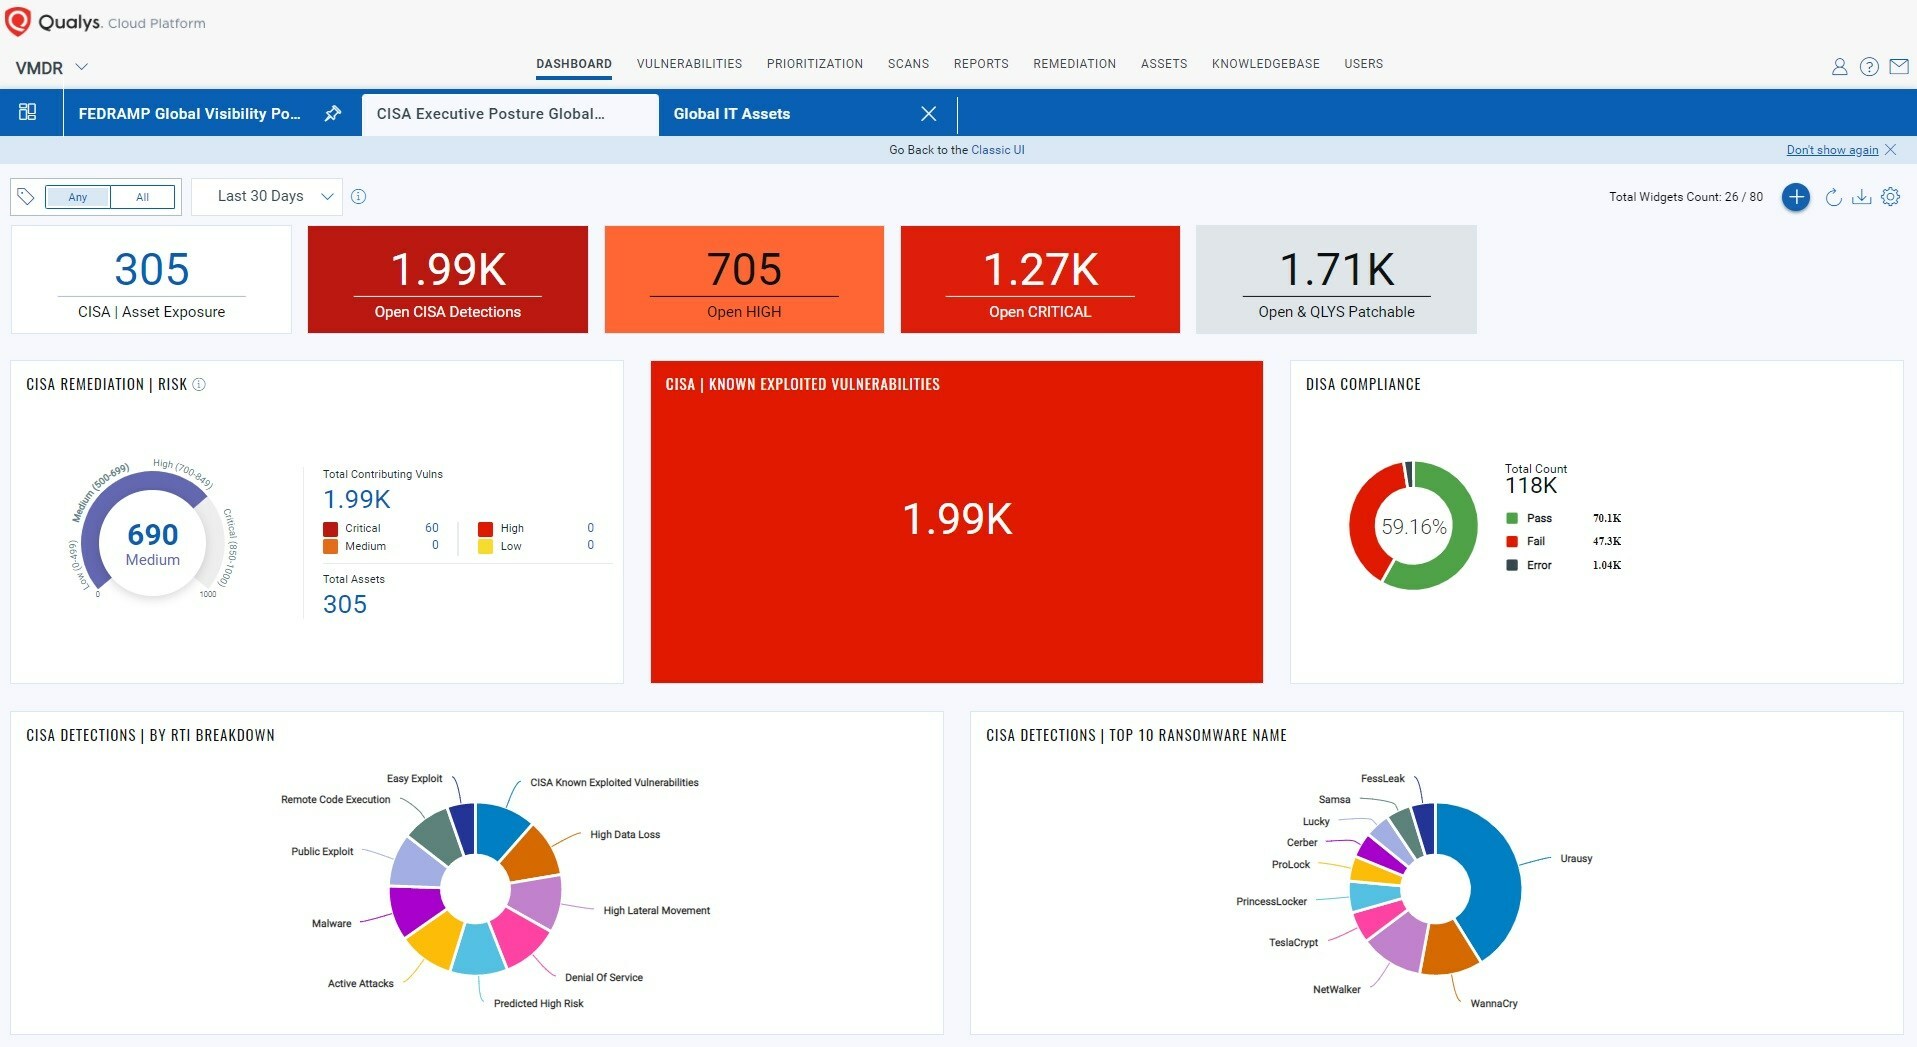This screenshot has width=1917, height=1047.
Task: Open dashboard settings gear icon
Action: click(1890, 197)
